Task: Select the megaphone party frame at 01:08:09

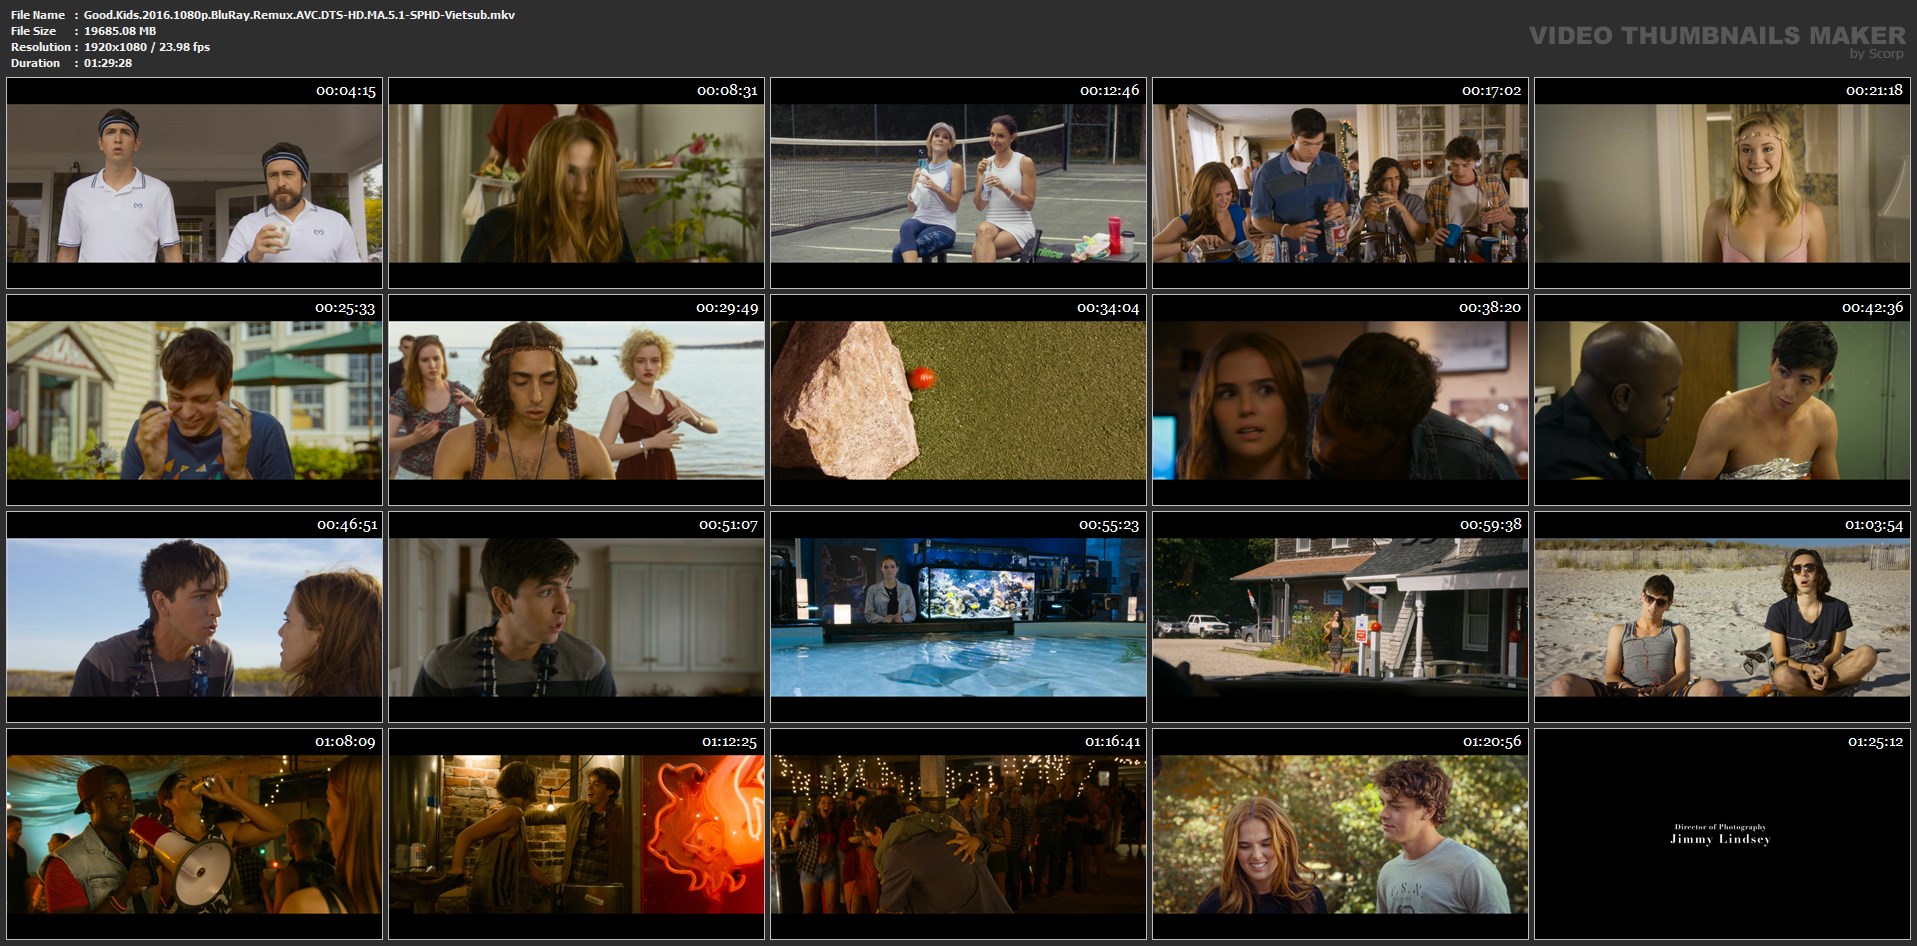Action: (194, 834)
